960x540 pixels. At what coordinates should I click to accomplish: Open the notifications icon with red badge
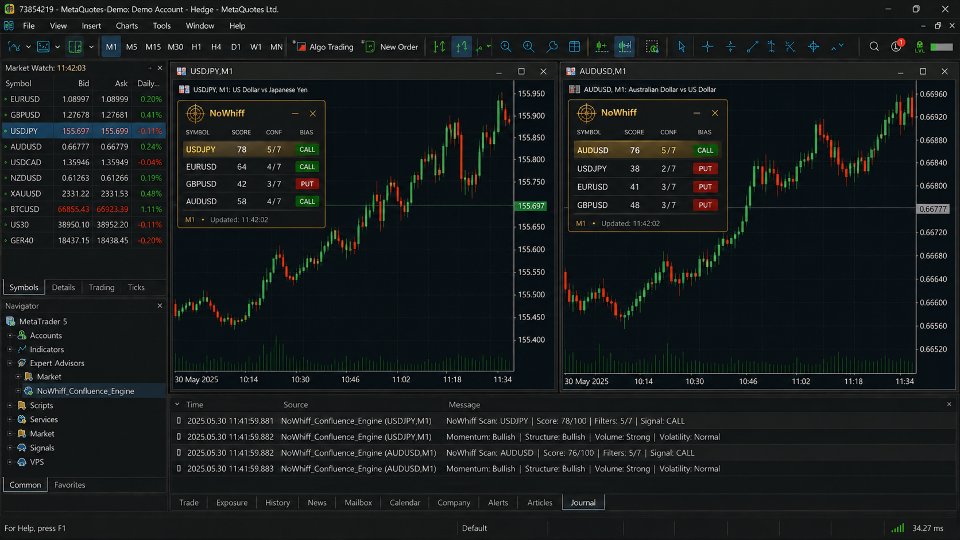coord(897,46)
